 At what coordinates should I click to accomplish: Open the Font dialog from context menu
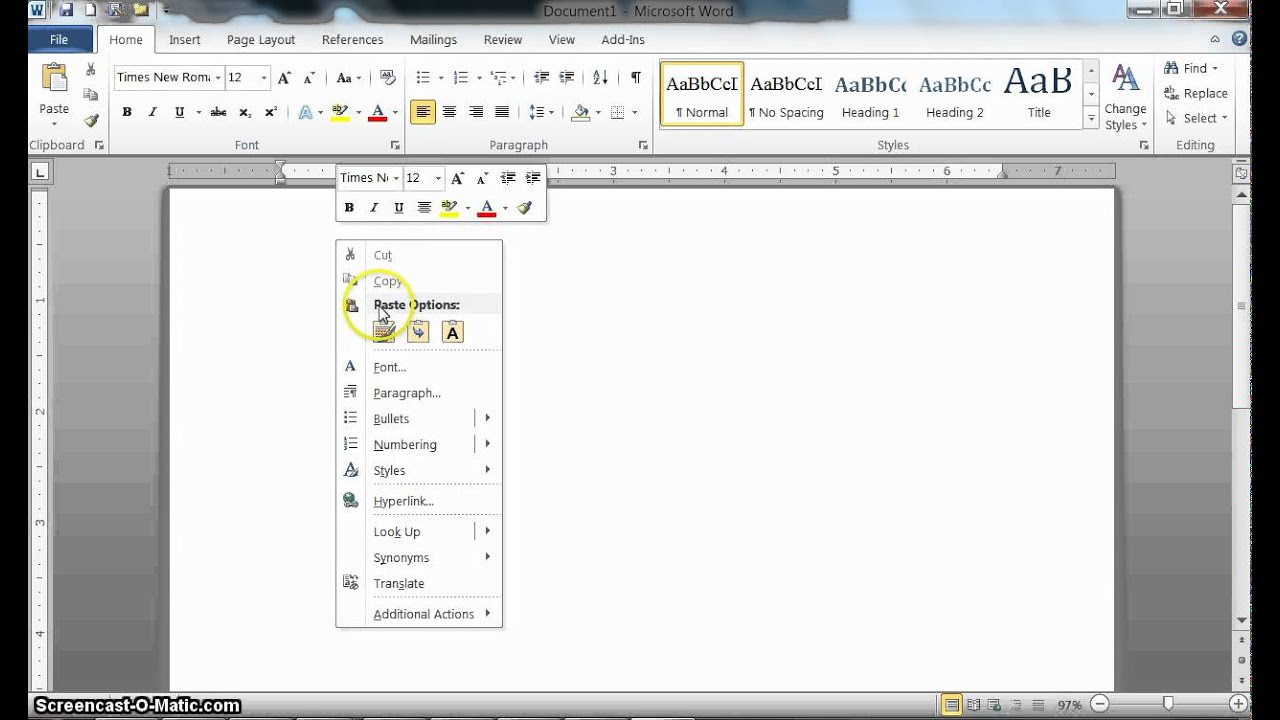pyautogui.click(x=389, y=367)
